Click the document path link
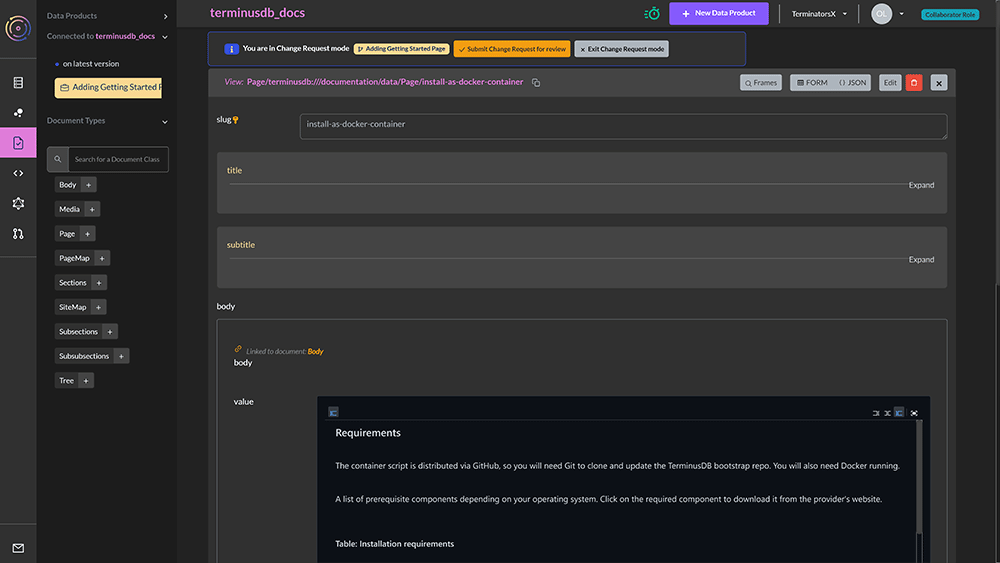Viewport: 1000px width, 563px height. point(385,82)
